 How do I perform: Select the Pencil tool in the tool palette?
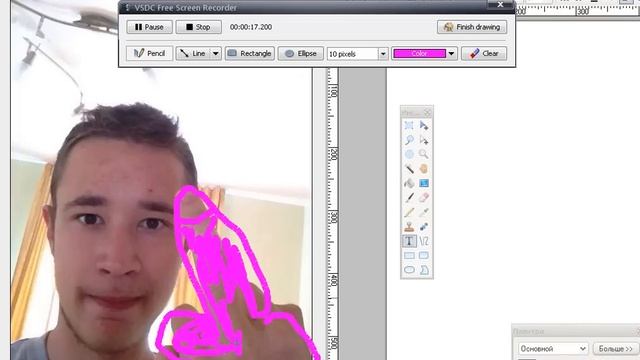[x=409, y=212]
